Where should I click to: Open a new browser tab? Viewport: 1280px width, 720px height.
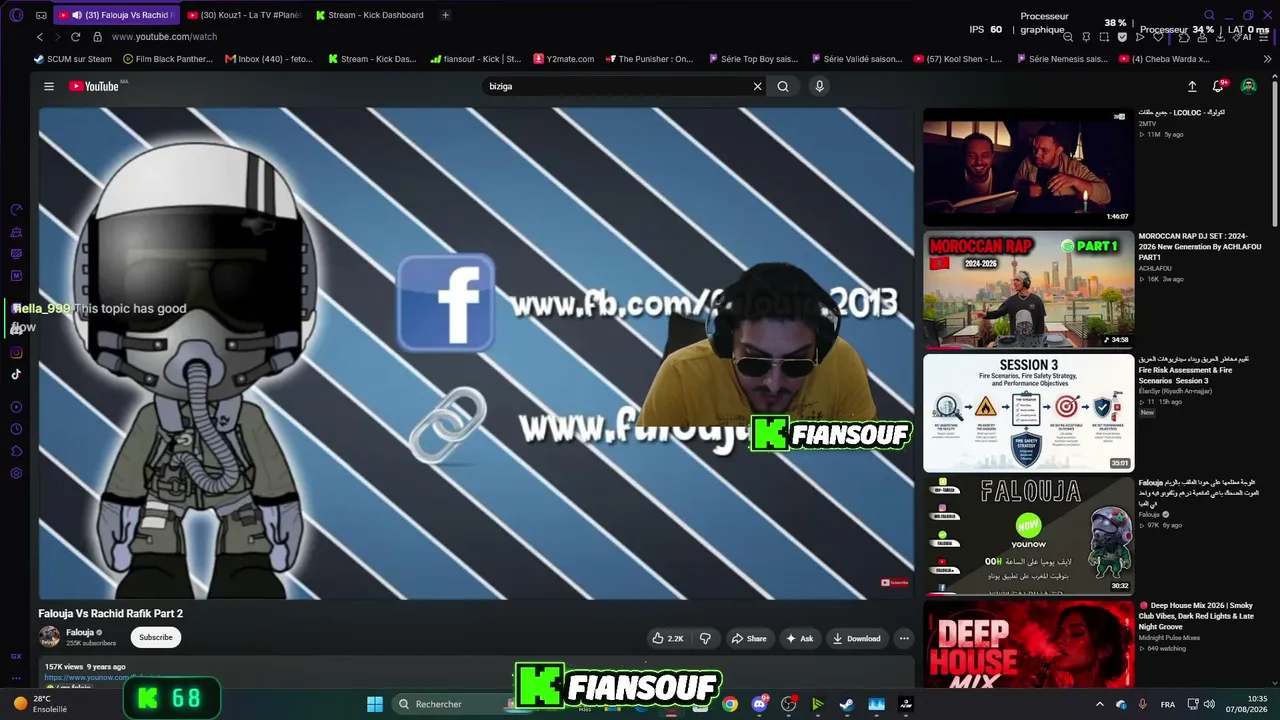(x=445, y=15)
